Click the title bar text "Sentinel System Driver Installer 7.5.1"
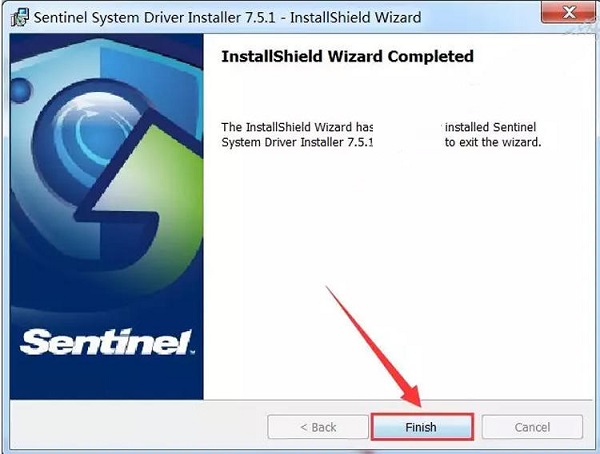Screen dimensions: 600x454 point(155,18)
